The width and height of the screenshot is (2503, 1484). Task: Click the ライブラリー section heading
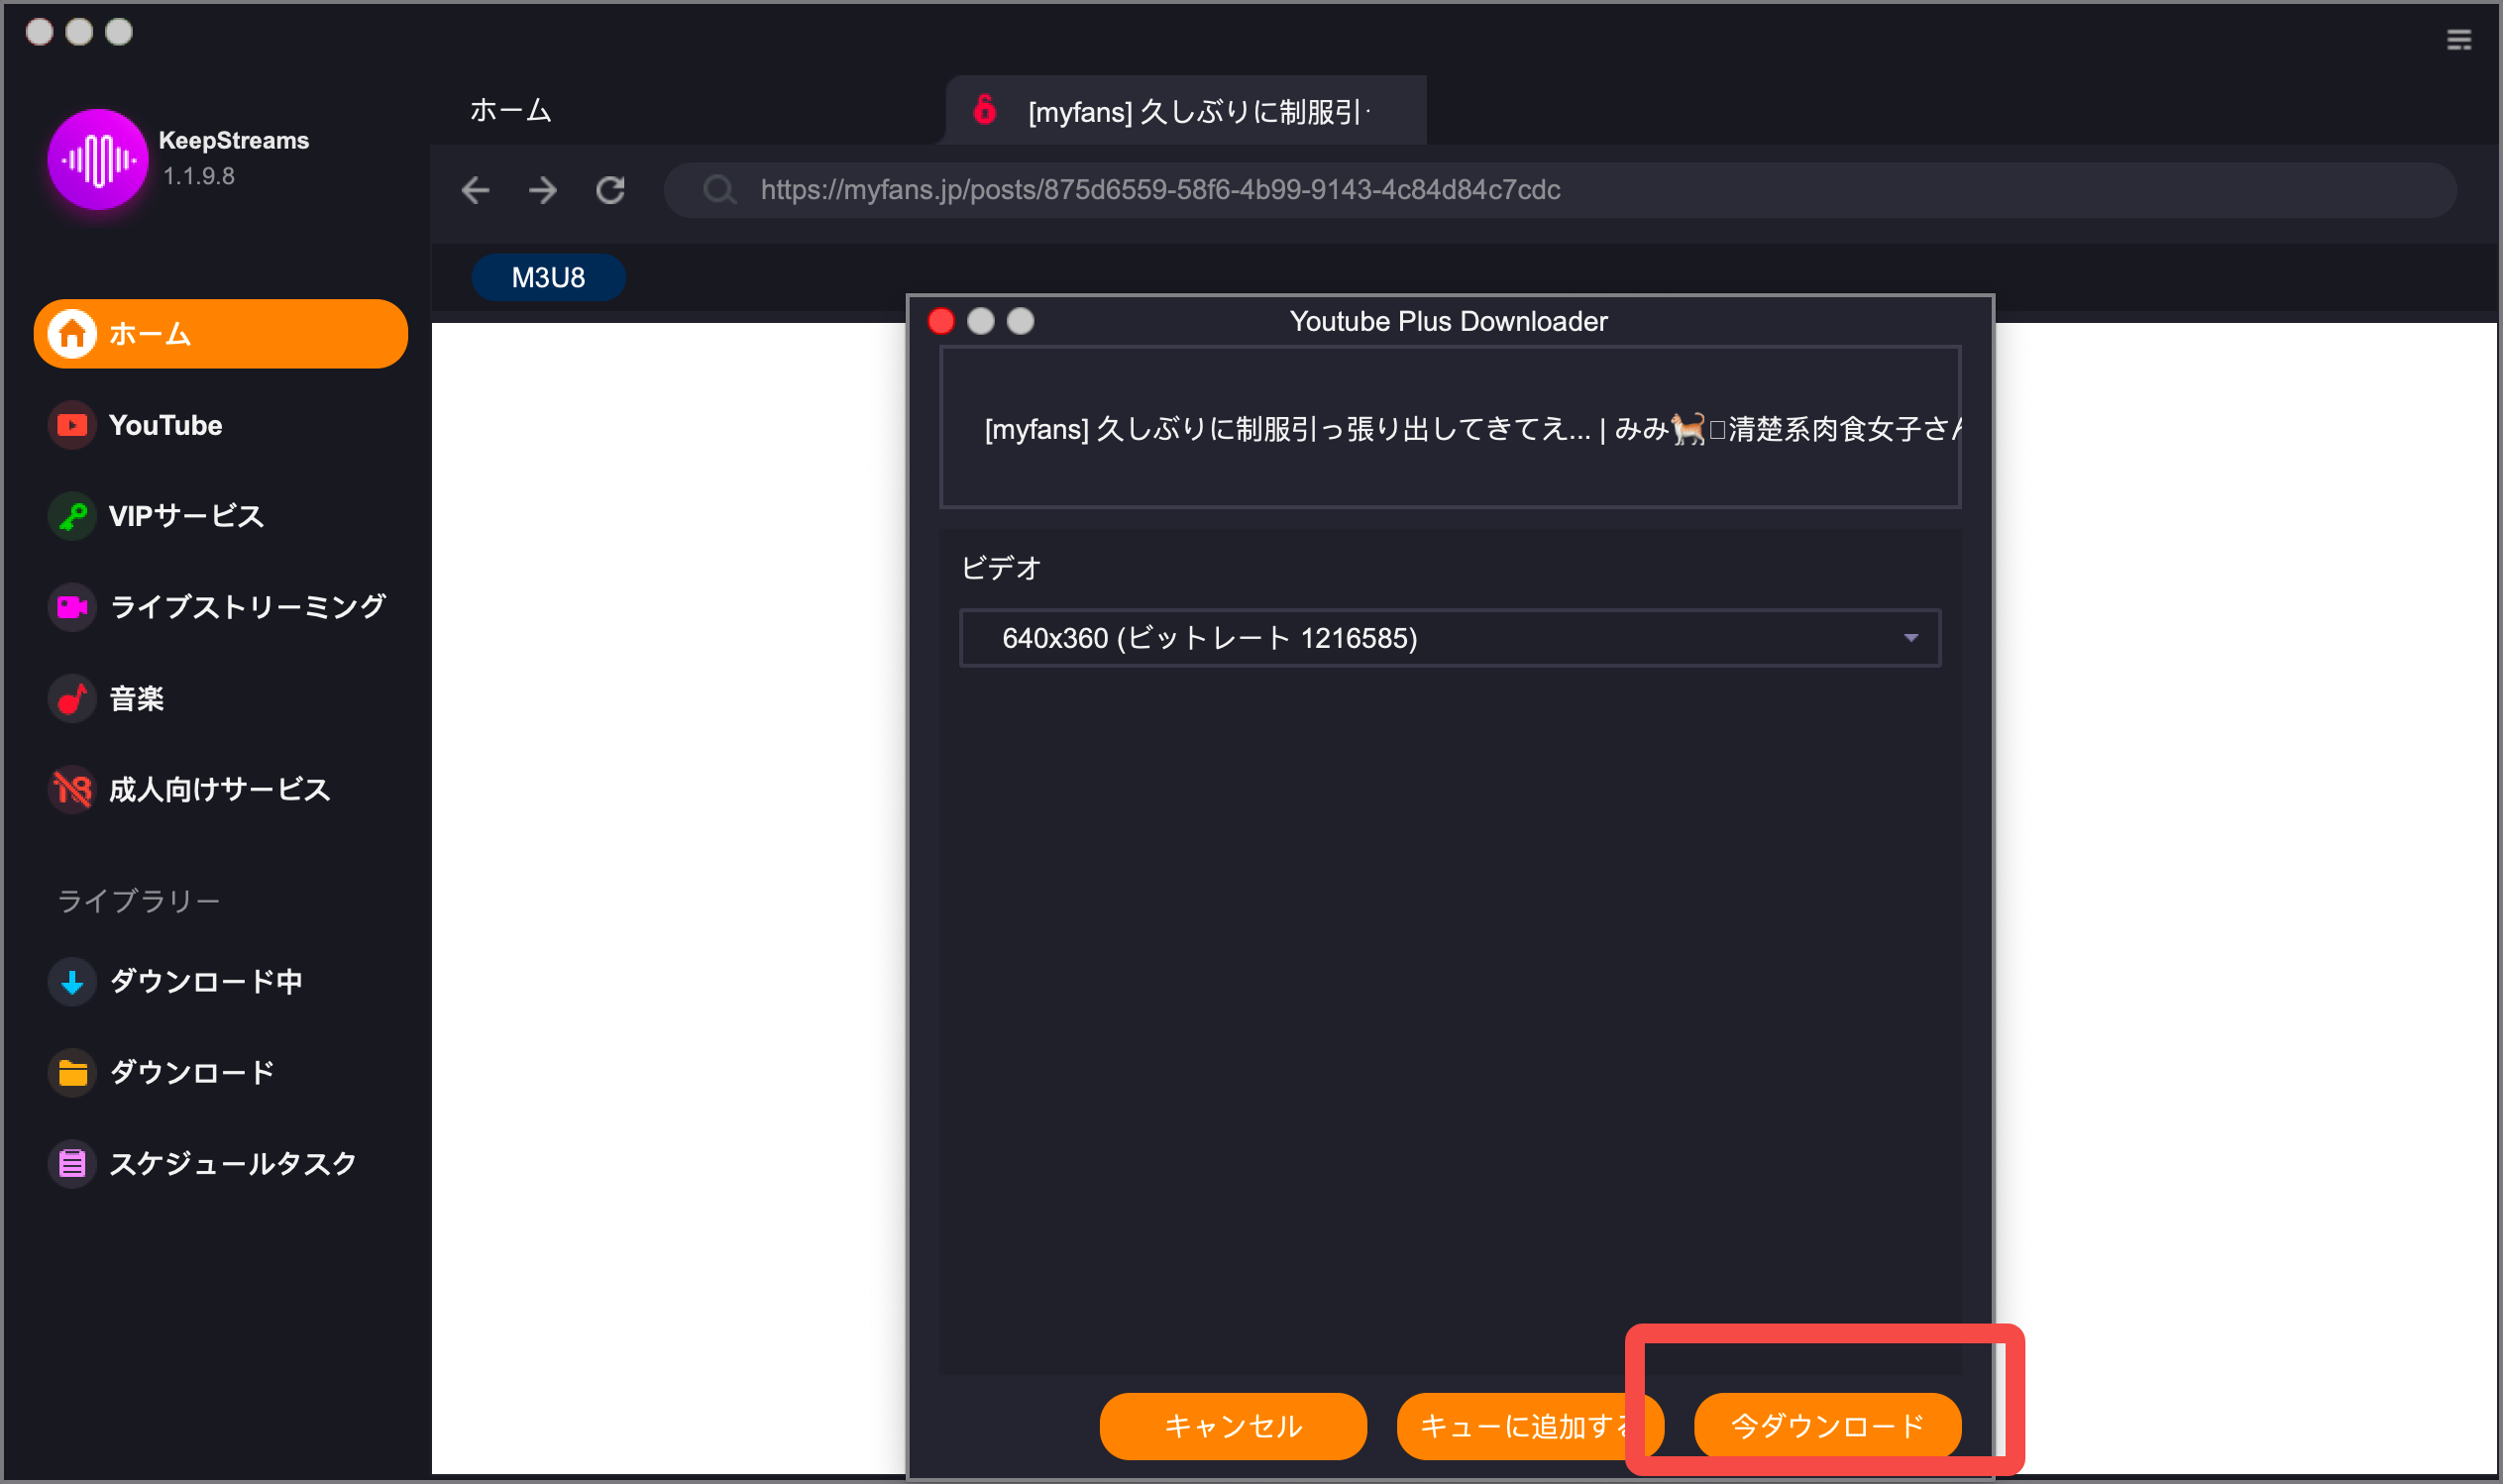[138, 901]
